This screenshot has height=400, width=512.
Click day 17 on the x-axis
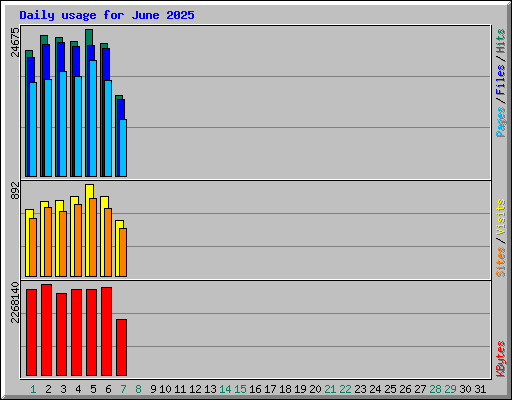tap(270, 389)
